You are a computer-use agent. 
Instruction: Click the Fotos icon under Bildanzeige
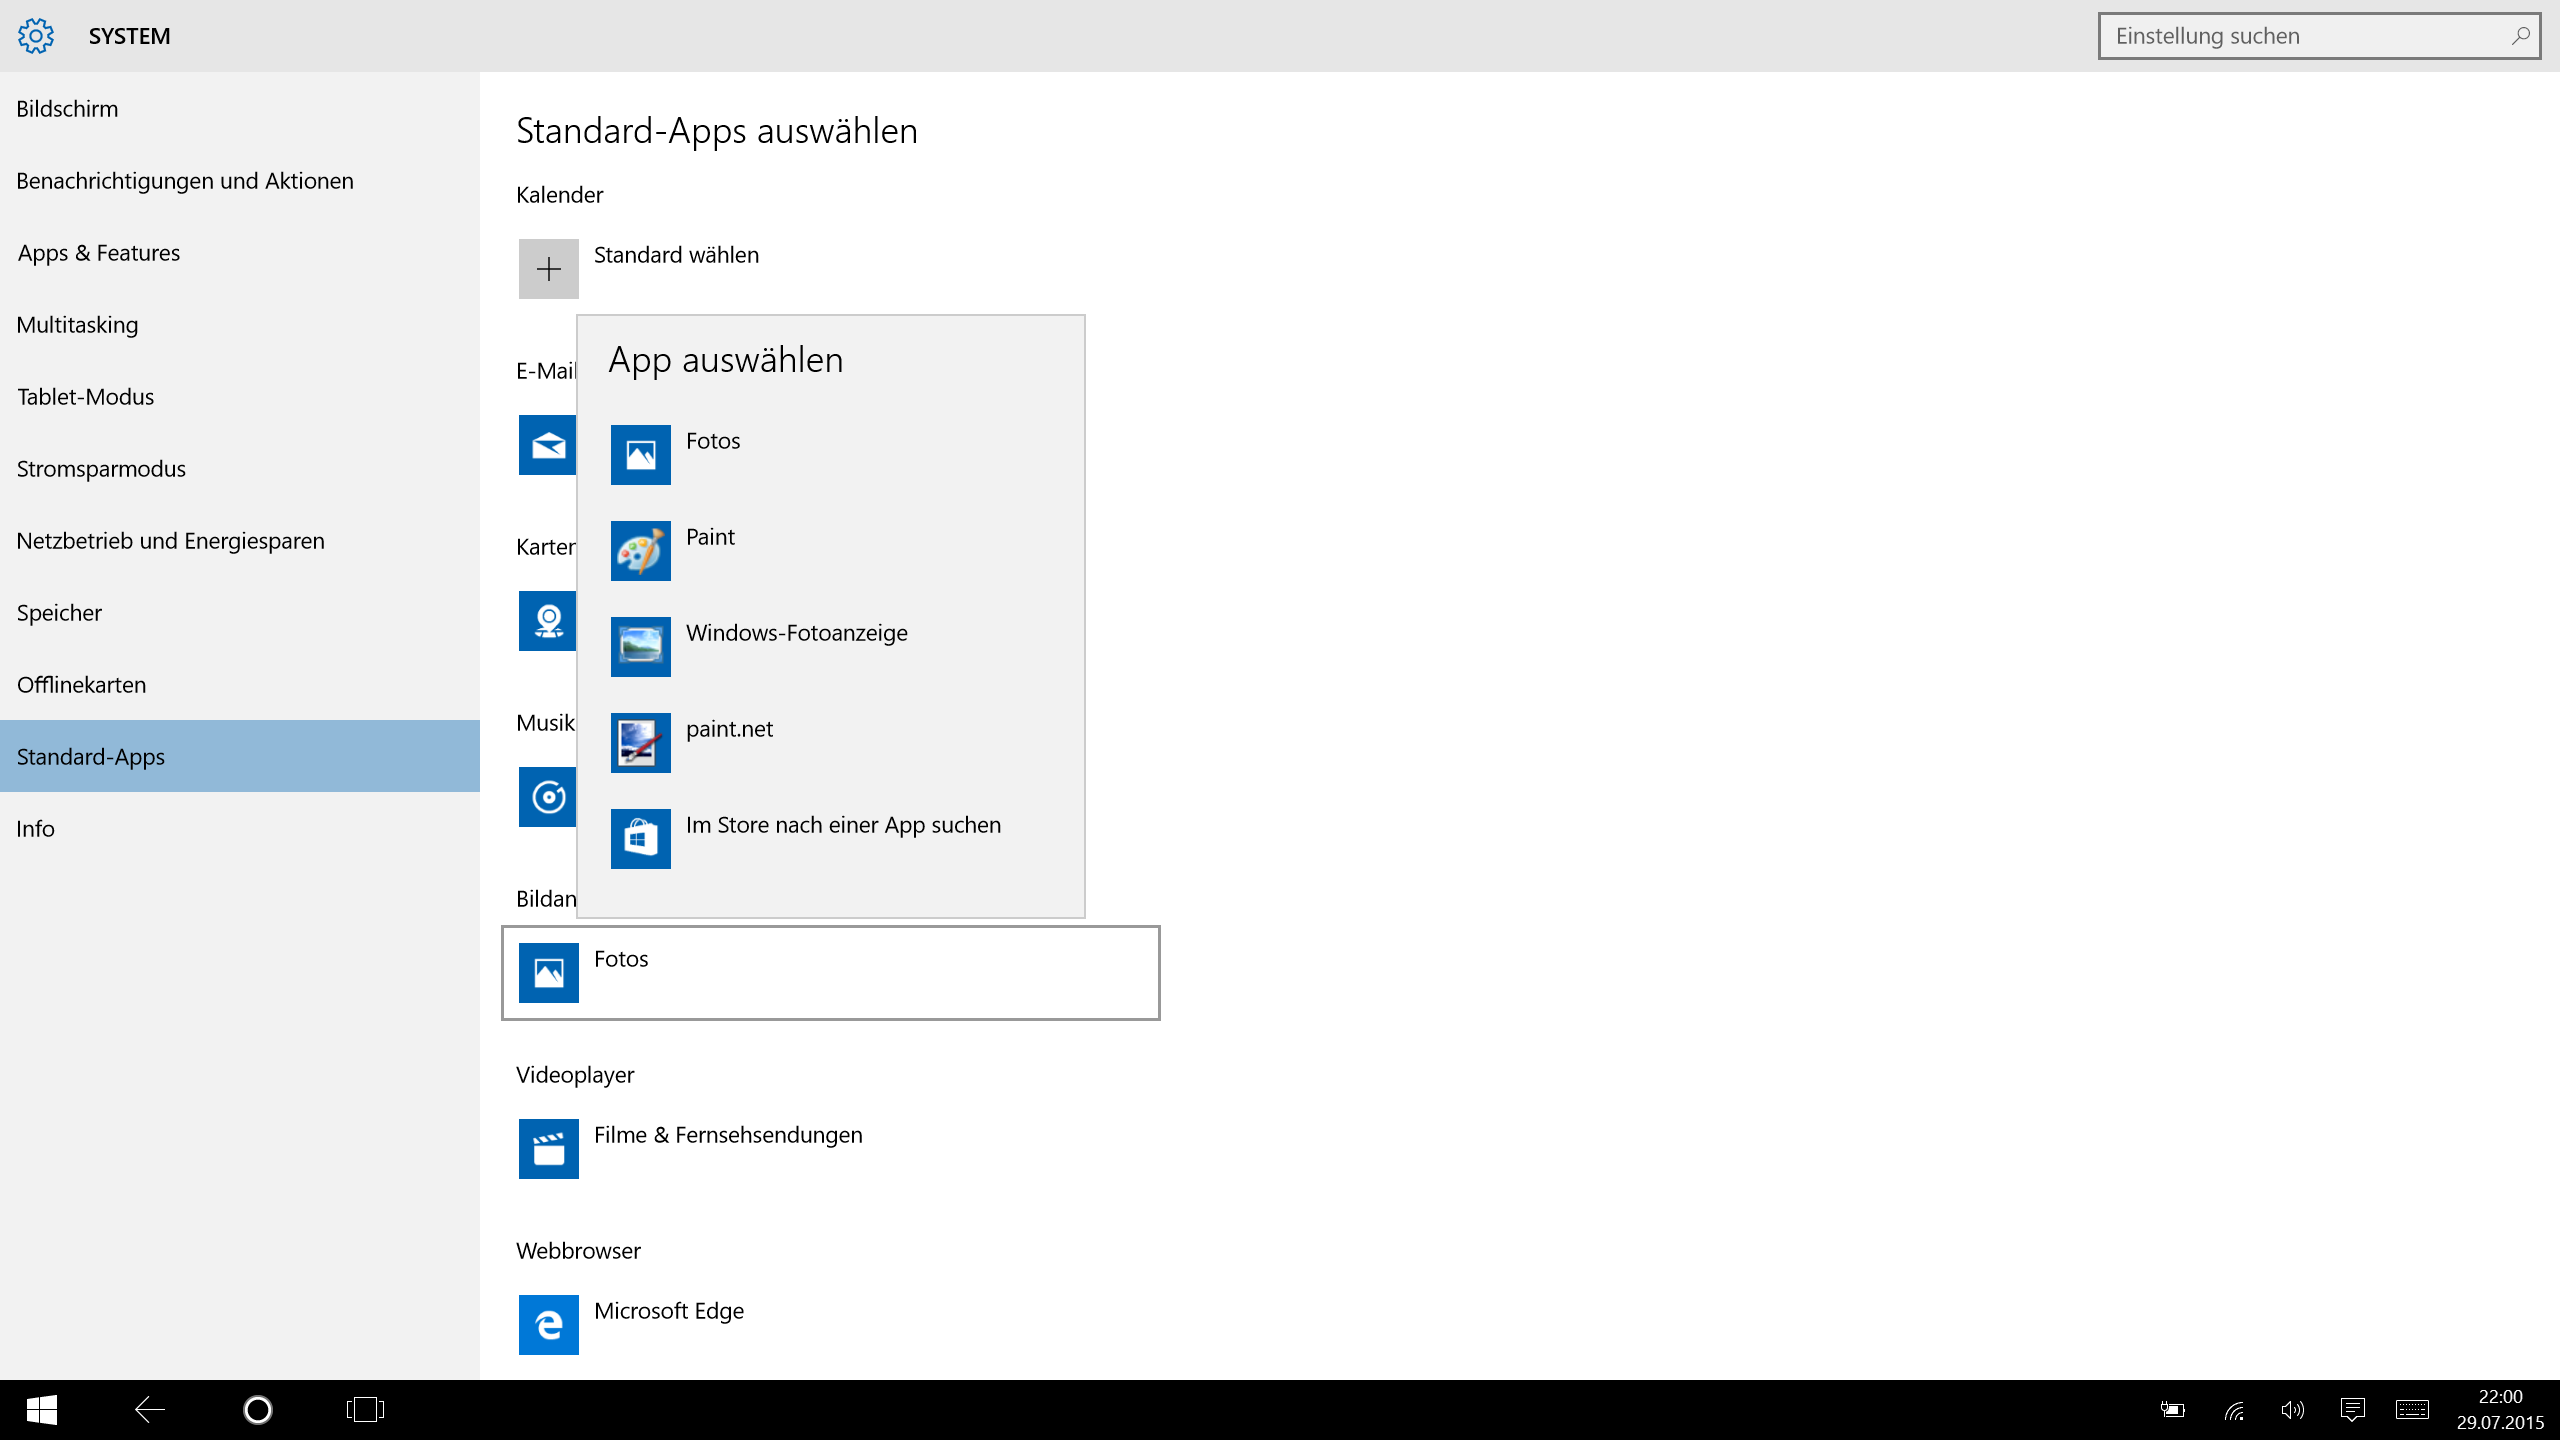[548, 973]
